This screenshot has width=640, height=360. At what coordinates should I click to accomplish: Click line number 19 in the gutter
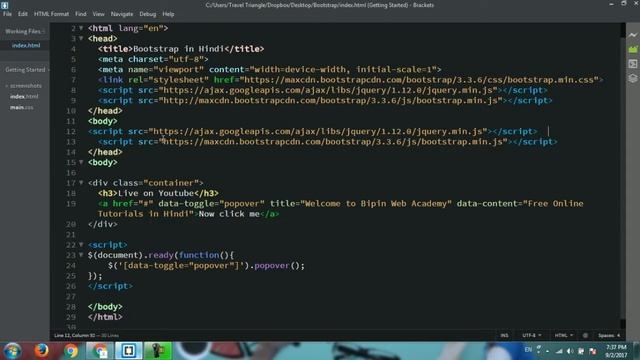pyautogui.click(x=71, y=204)
